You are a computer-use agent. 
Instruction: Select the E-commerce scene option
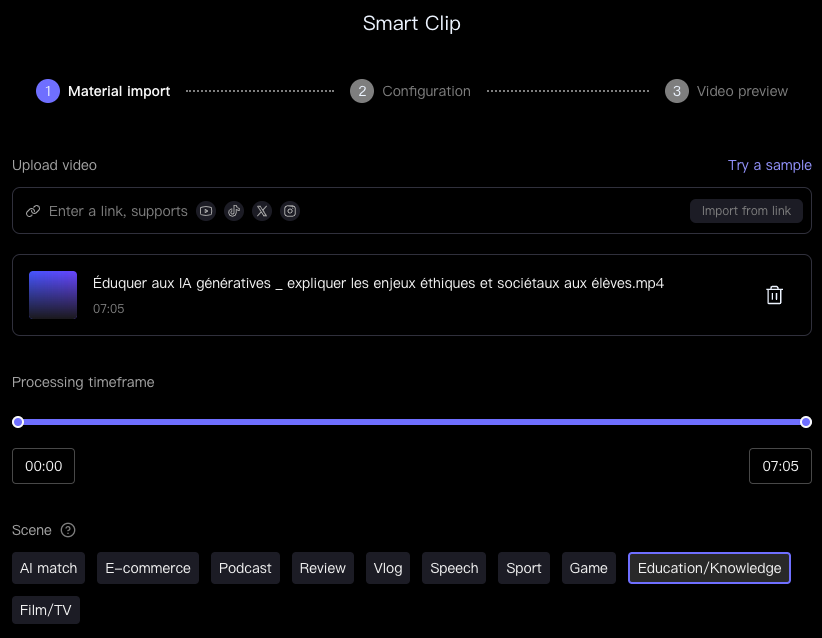coord(148,568)
